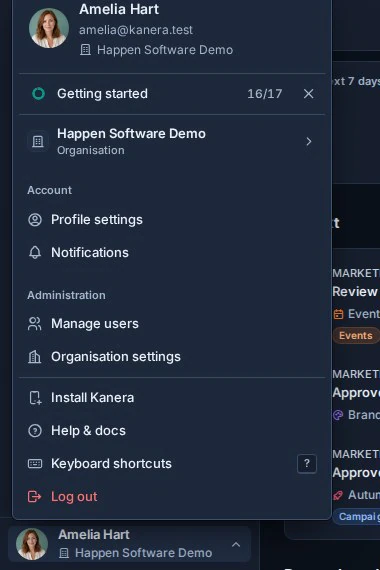The image size is (380, 570).
Task: Click the Install Kanera device icon
Action: tap(35, 398)
